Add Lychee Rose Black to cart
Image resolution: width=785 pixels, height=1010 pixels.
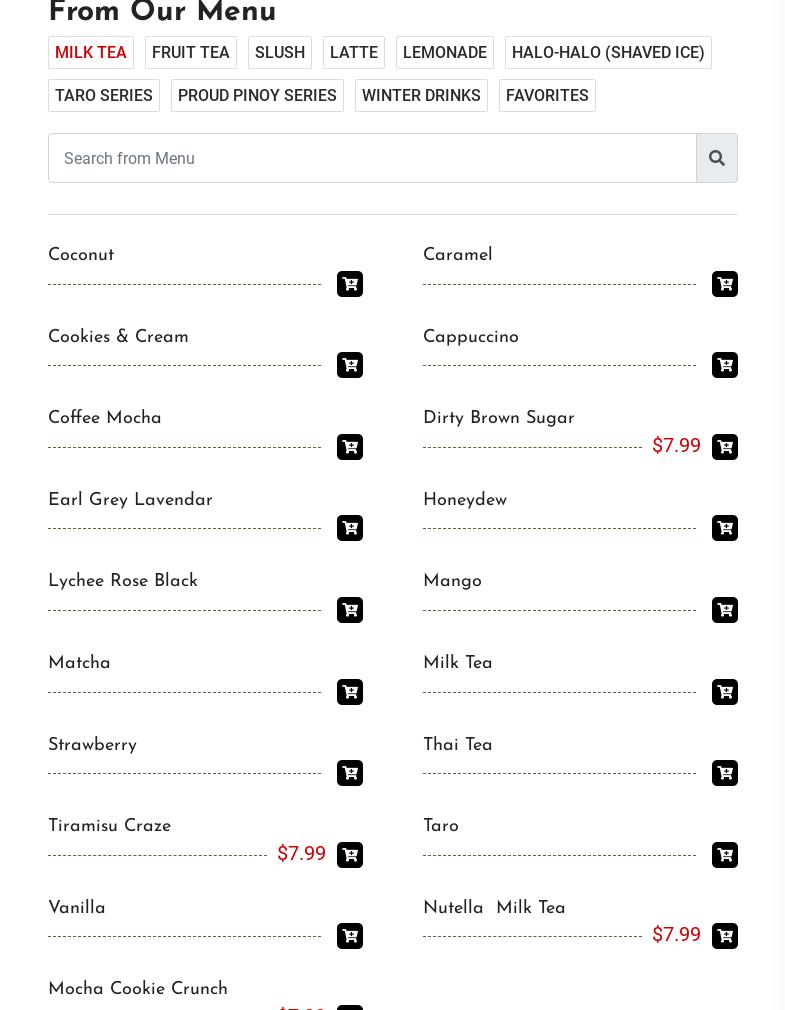coord(350,610)
